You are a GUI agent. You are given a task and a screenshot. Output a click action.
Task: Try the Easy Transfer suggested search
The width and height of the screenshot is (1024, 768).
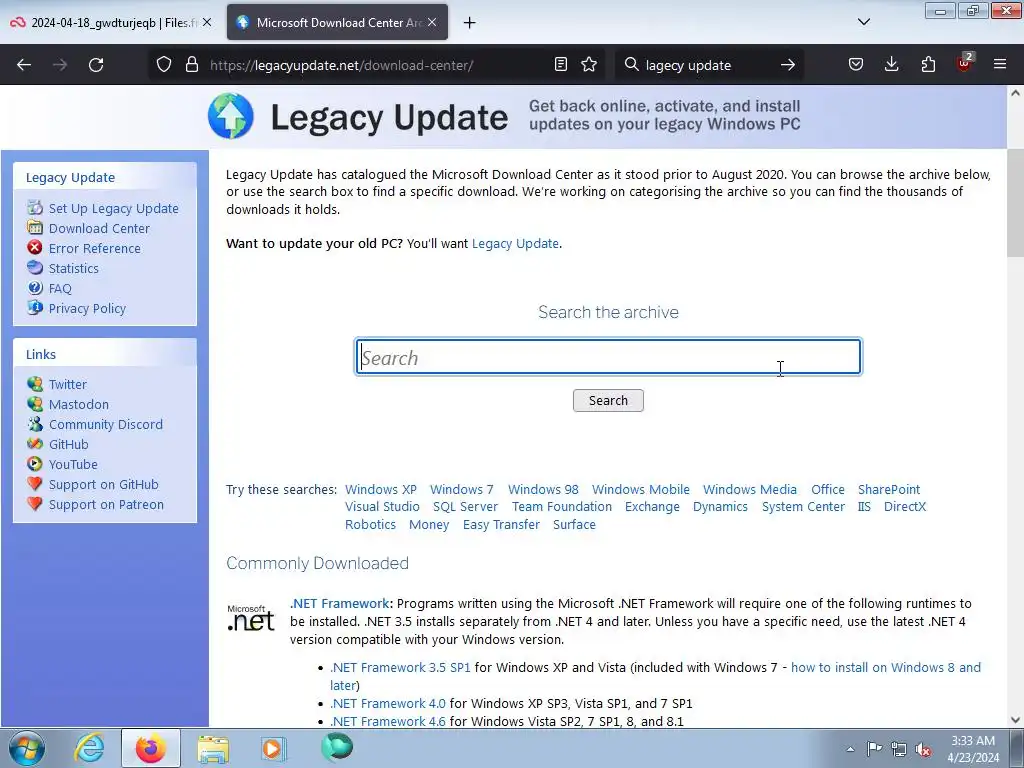point(501,524)
